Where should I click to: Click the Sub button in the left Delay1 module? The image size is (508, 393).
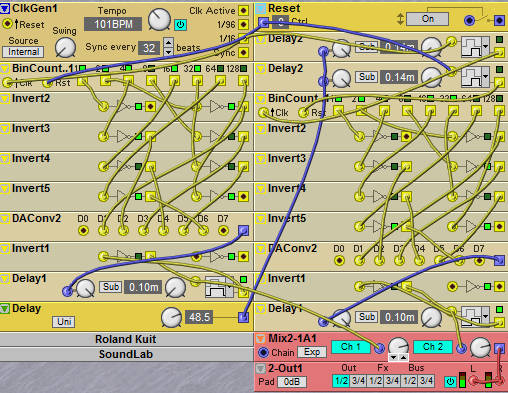pyautogui.click(x=111, y=287)
